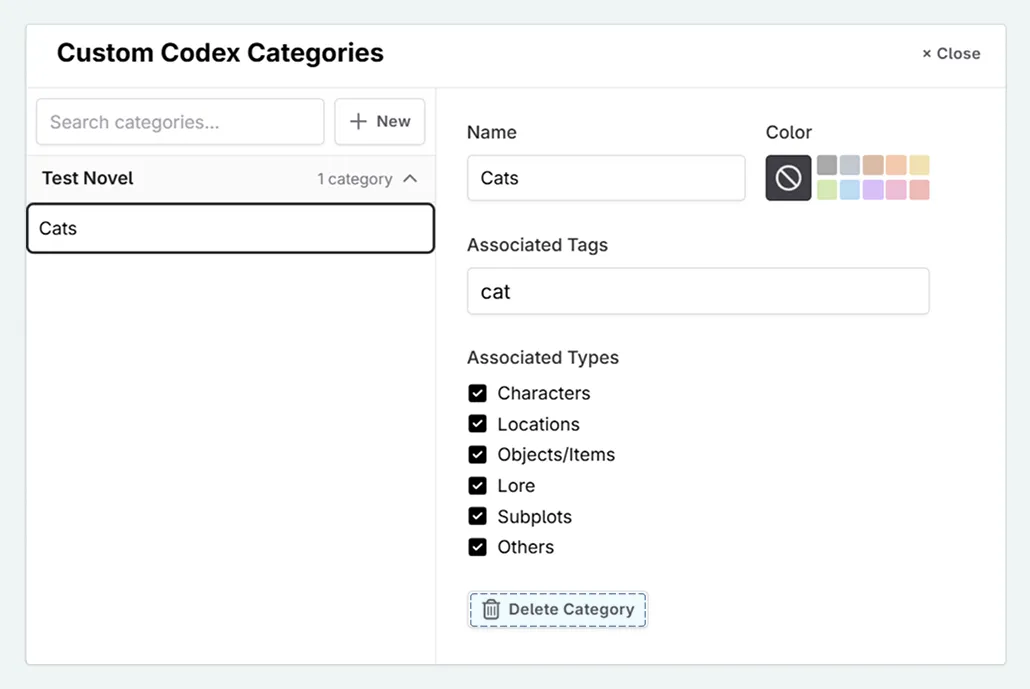This screenshot has height=689, width=1030.
Task: Click the Name field containing Cats
Action: 605,178
